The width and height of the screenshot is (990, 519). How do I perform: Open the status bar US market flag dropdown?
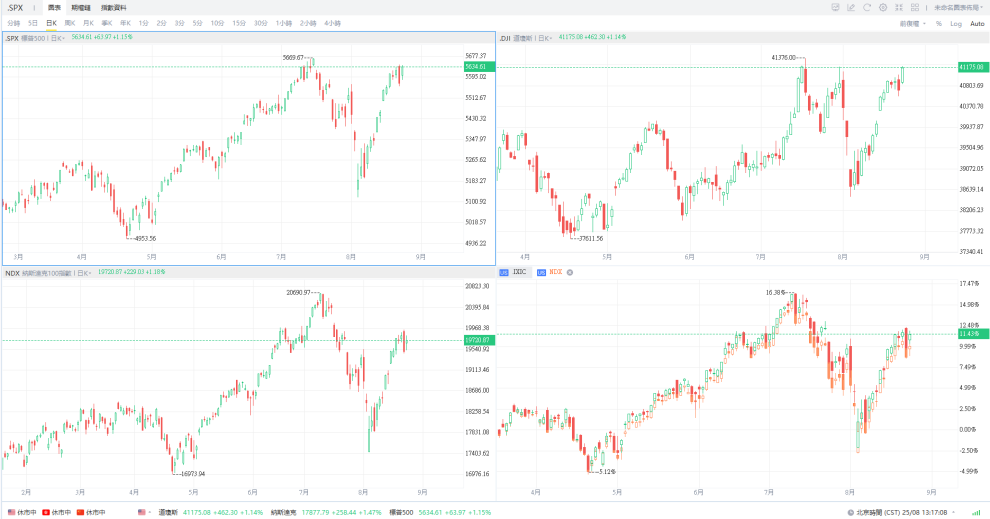145,512
